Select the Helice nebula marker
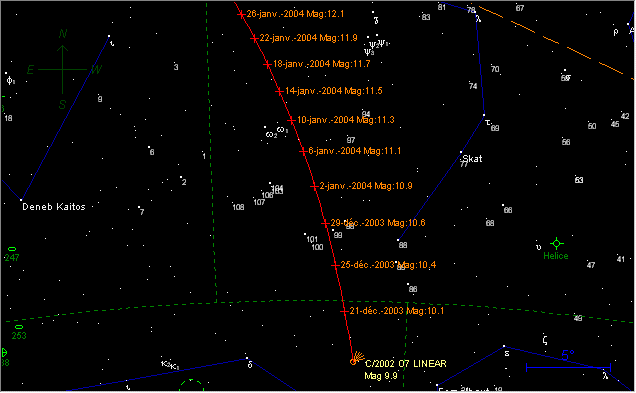This screenshot has width=636, height=393. point(556,244)
